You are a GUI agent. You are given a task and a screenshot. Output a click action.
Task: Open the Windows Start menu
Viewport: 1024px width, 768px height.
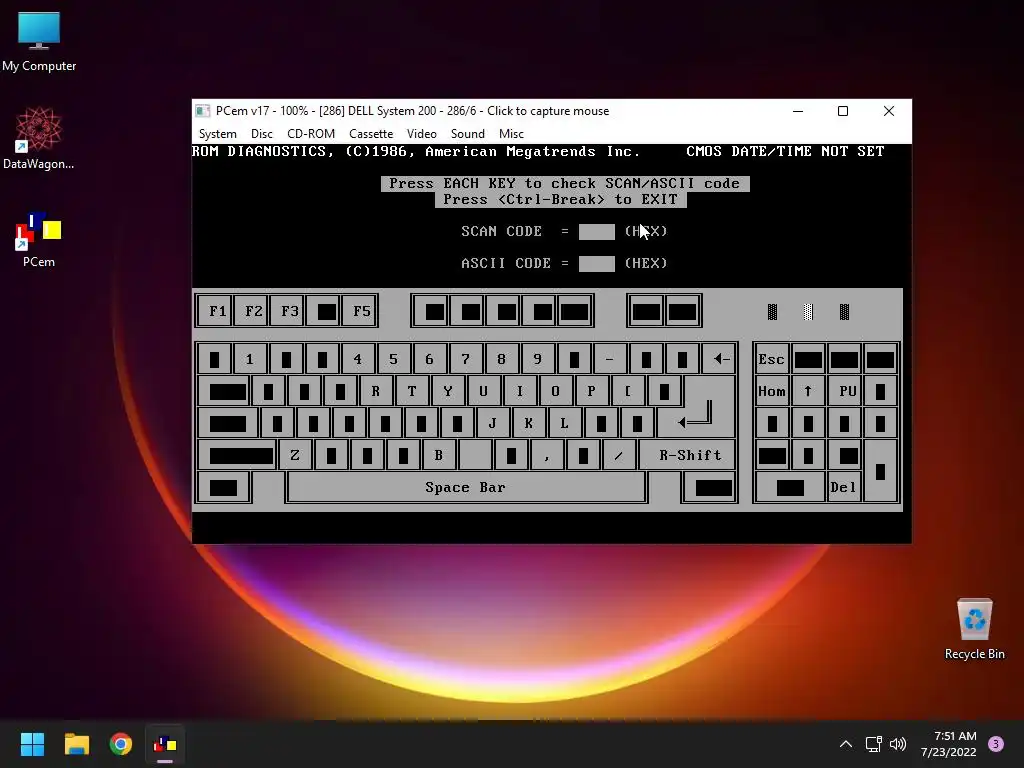(32, 744)
